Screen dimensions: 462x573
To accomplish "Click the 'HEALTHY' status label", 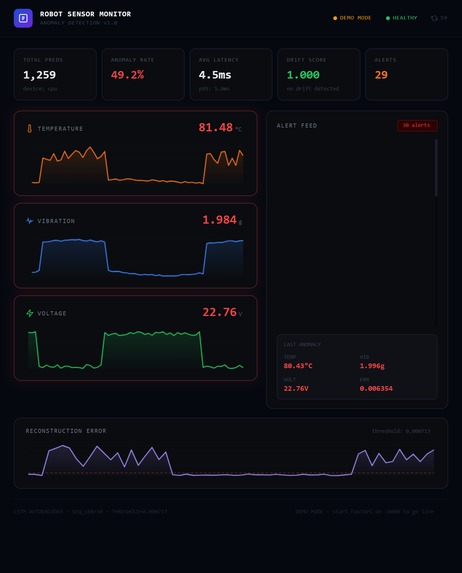I will pyautogui.click(x=405, y=18).
